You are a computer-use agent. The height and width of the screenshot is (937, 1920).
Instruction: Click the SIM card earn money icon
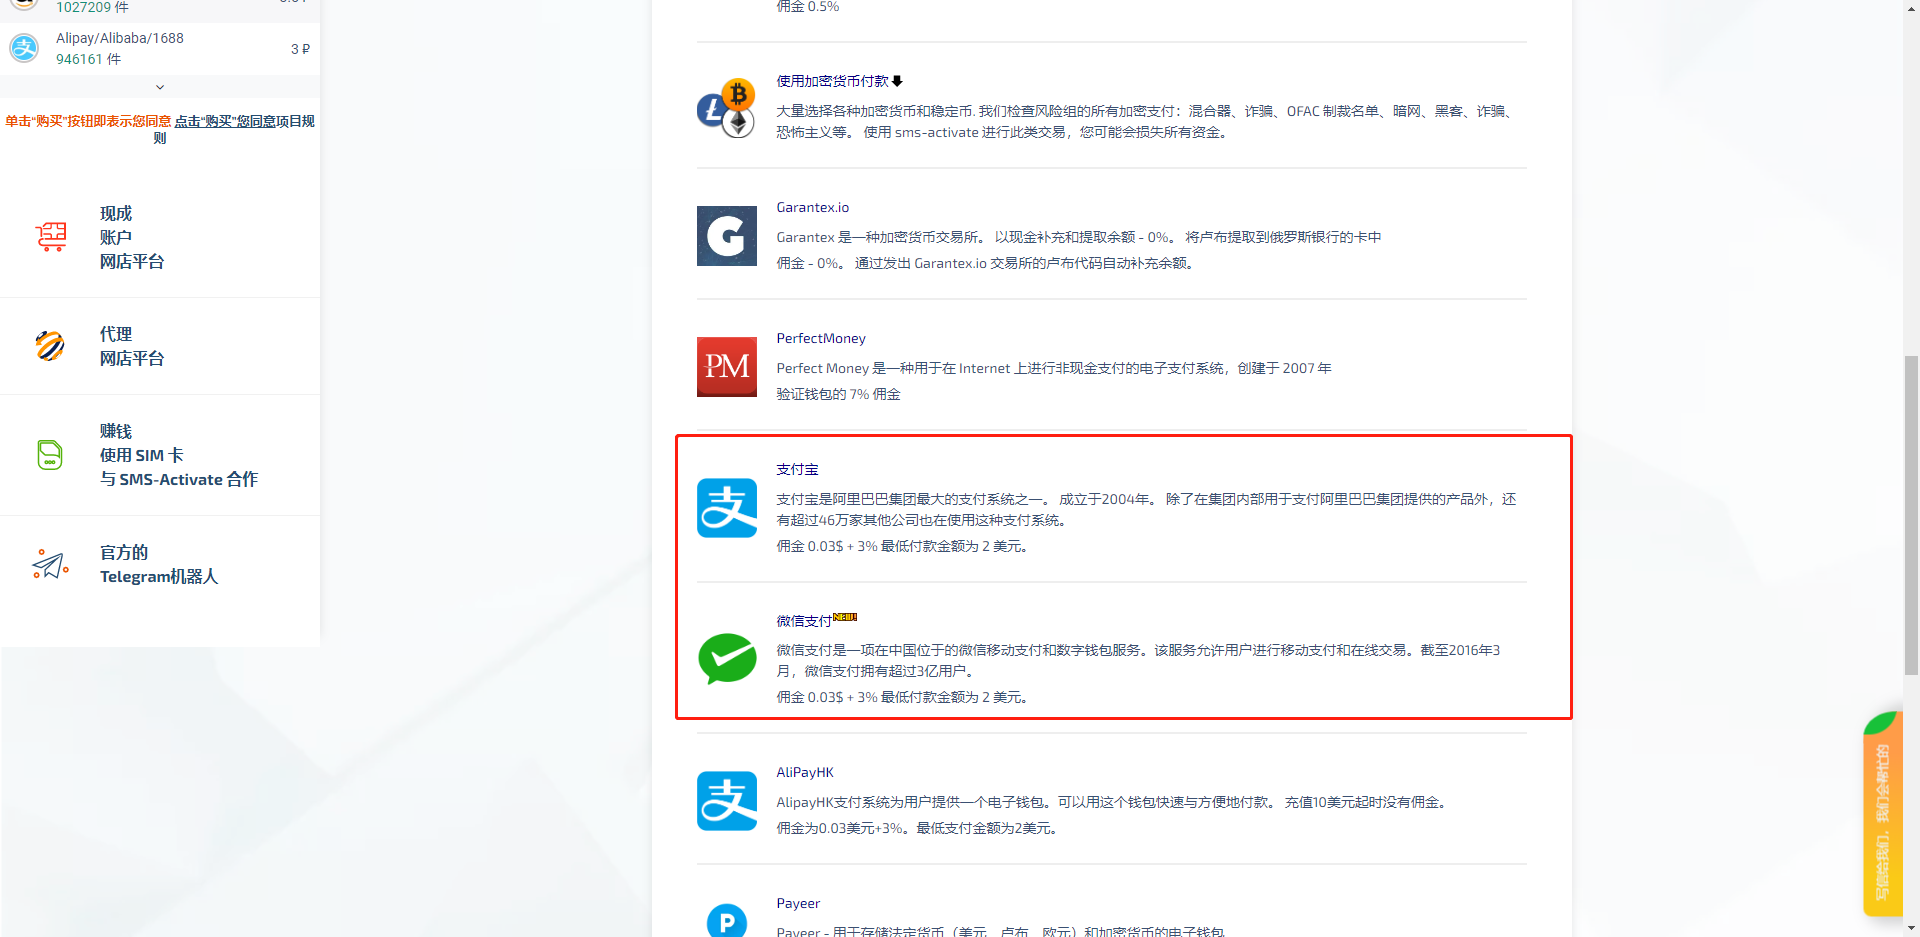50,455
